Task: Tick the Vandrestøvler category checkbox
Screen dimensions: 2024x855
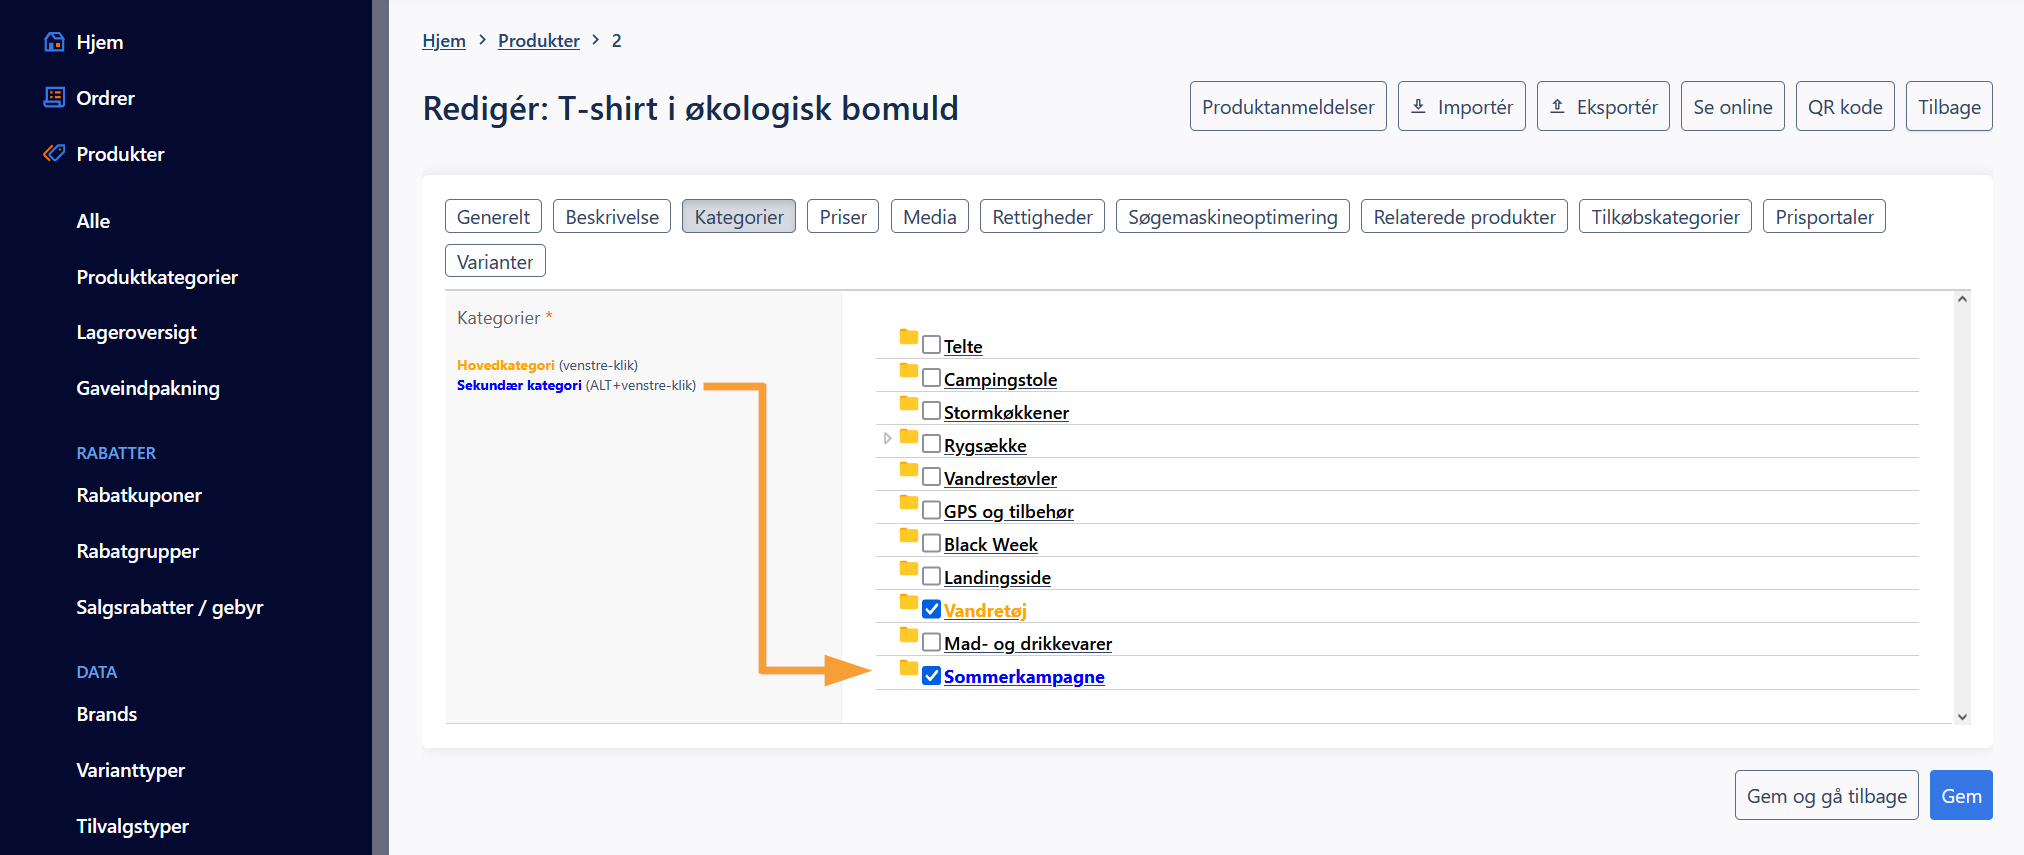Action: (x=932, y=477)
